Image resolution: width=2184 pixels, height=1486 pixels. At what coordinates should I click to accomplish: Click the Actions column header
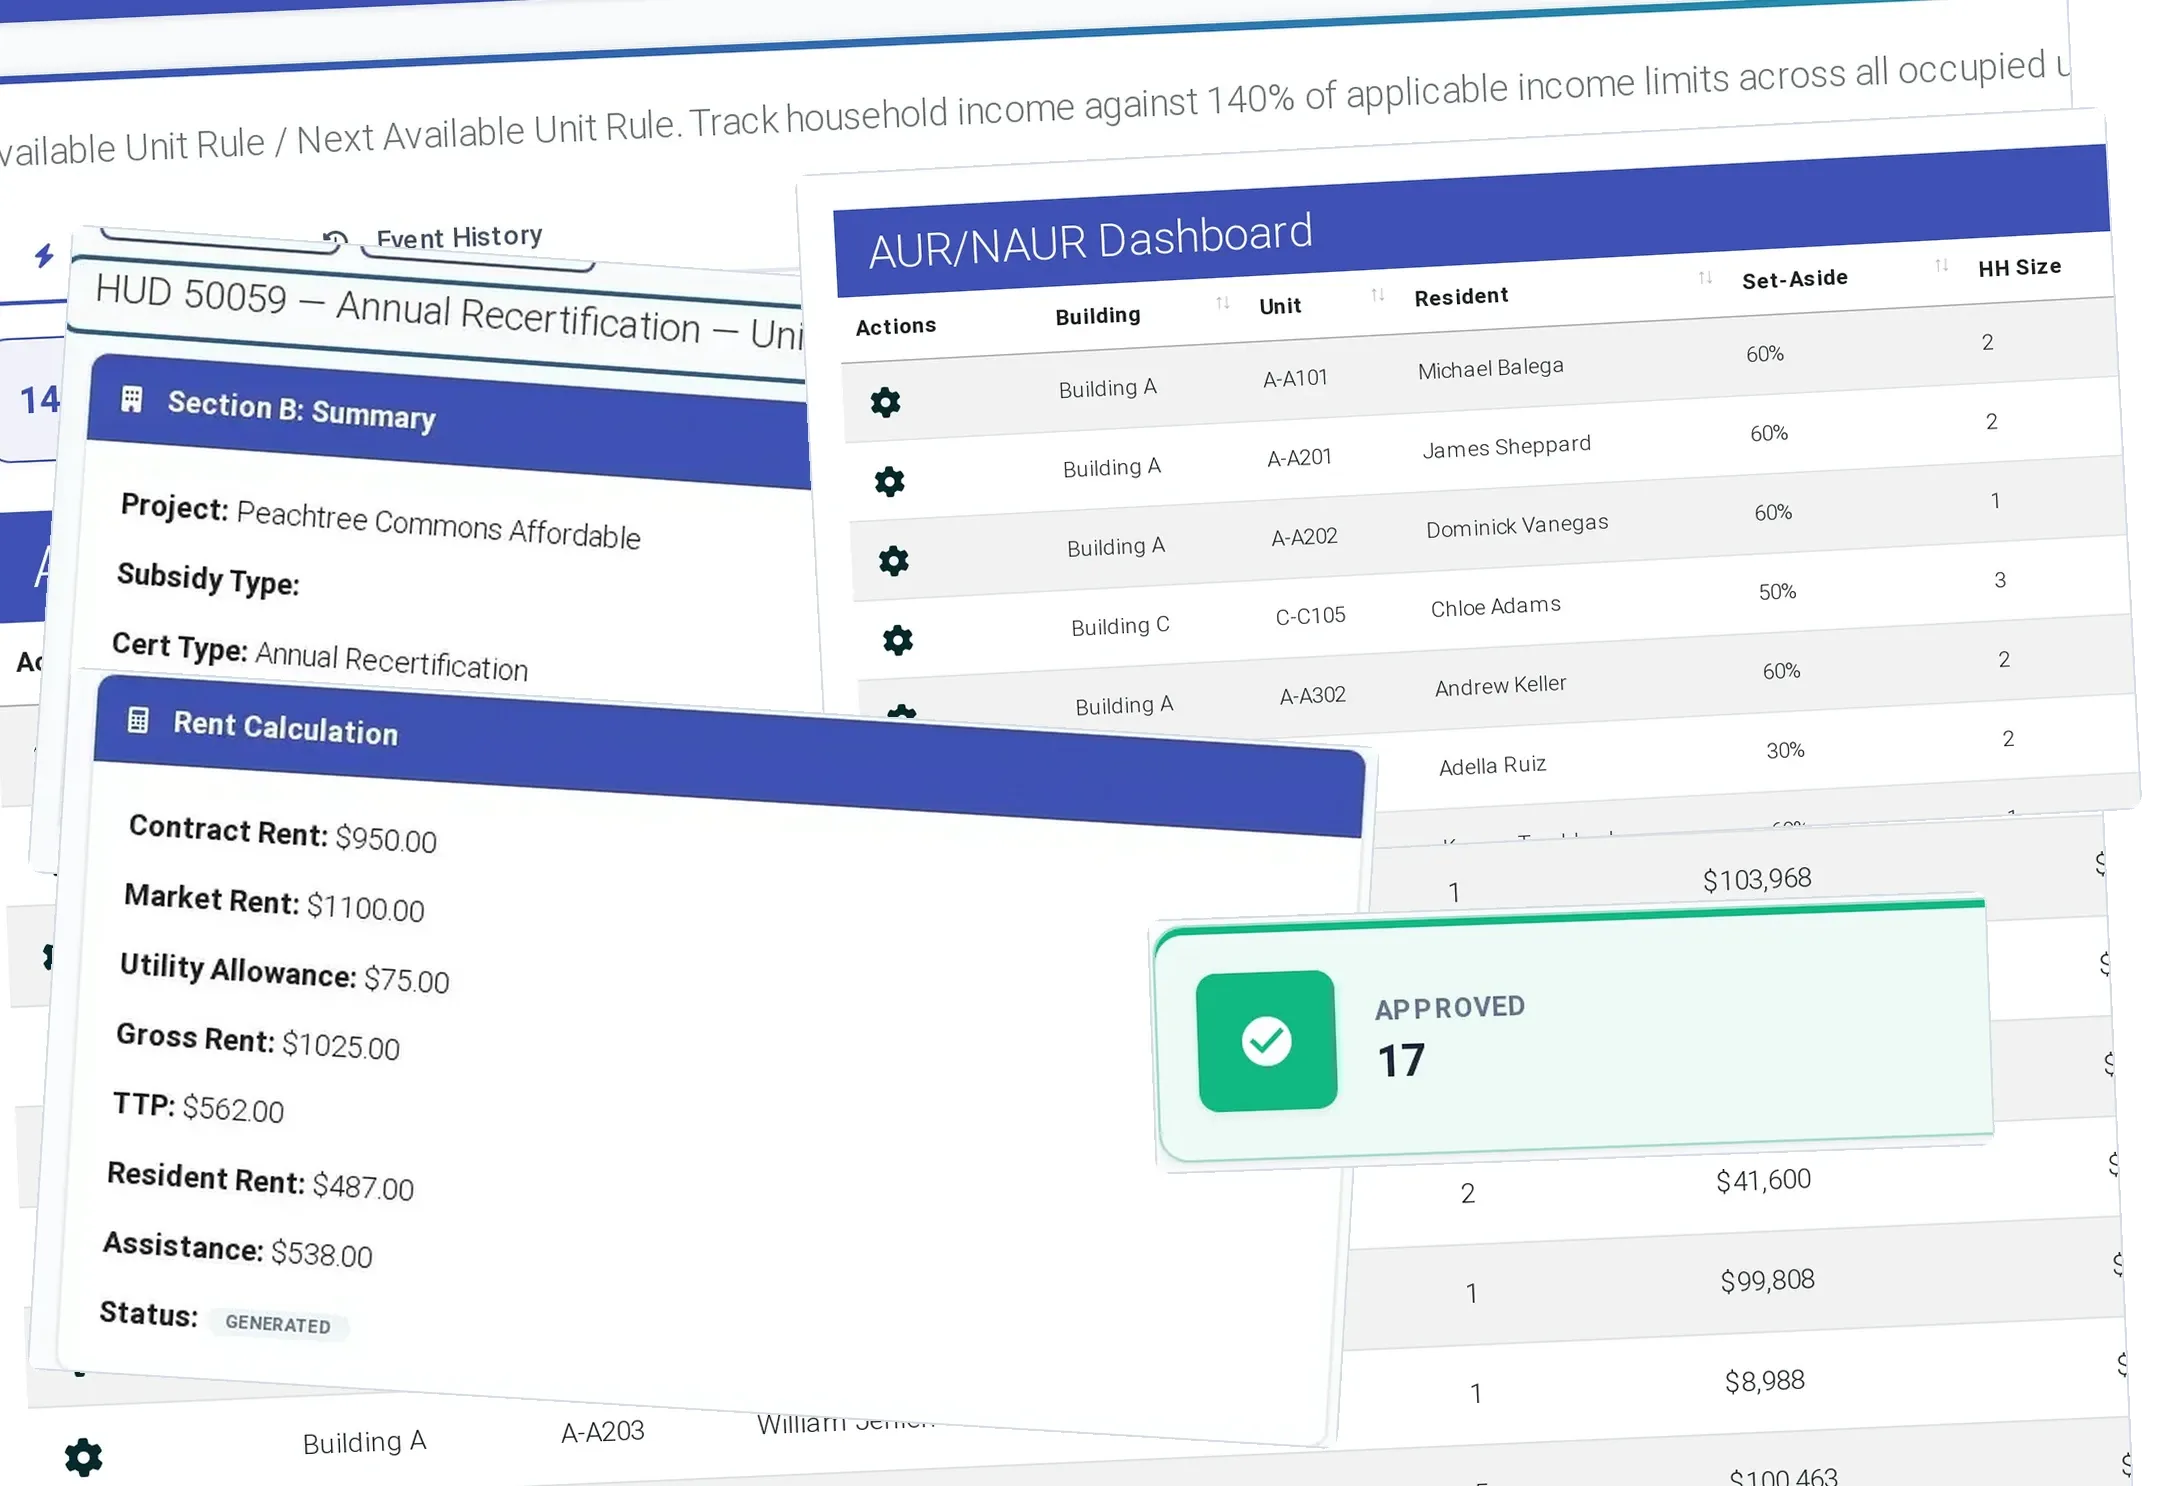(x=896, y=326)
